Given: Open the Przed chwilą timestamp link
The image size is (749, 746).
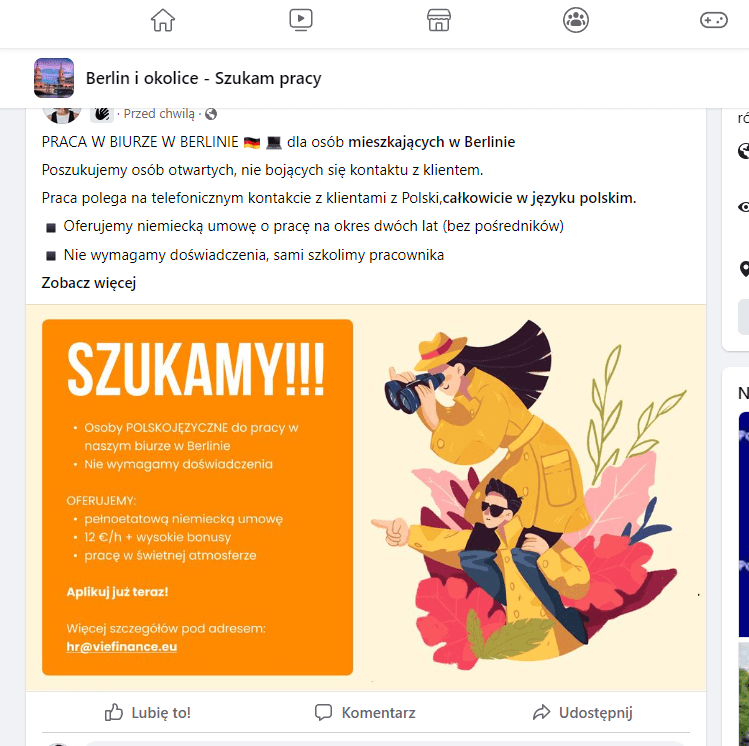Looking at the screenshot, I should point(159,114).
